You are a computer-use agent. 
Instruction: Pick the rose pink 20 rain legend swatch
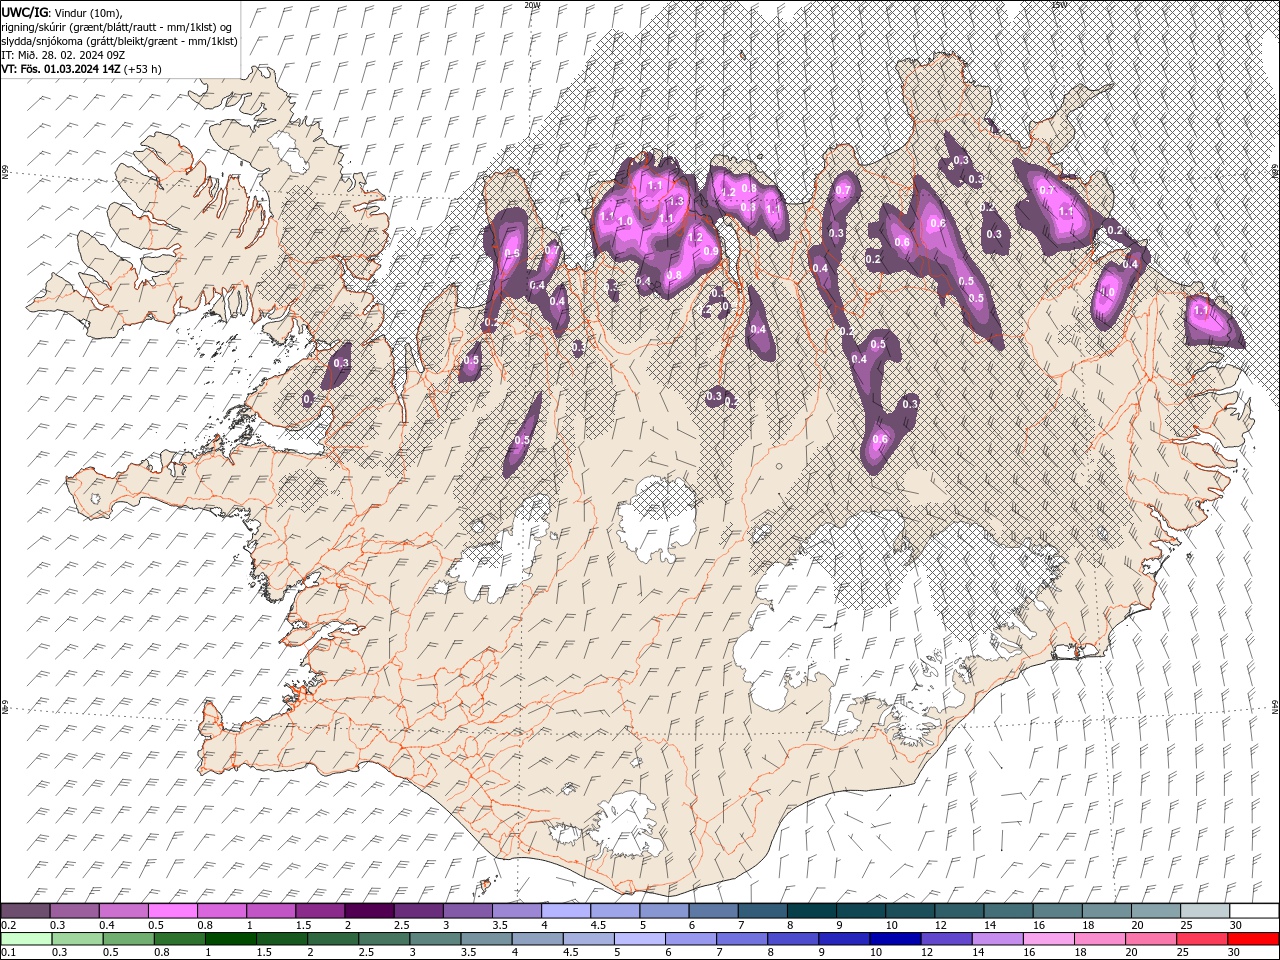[1152, 939]
